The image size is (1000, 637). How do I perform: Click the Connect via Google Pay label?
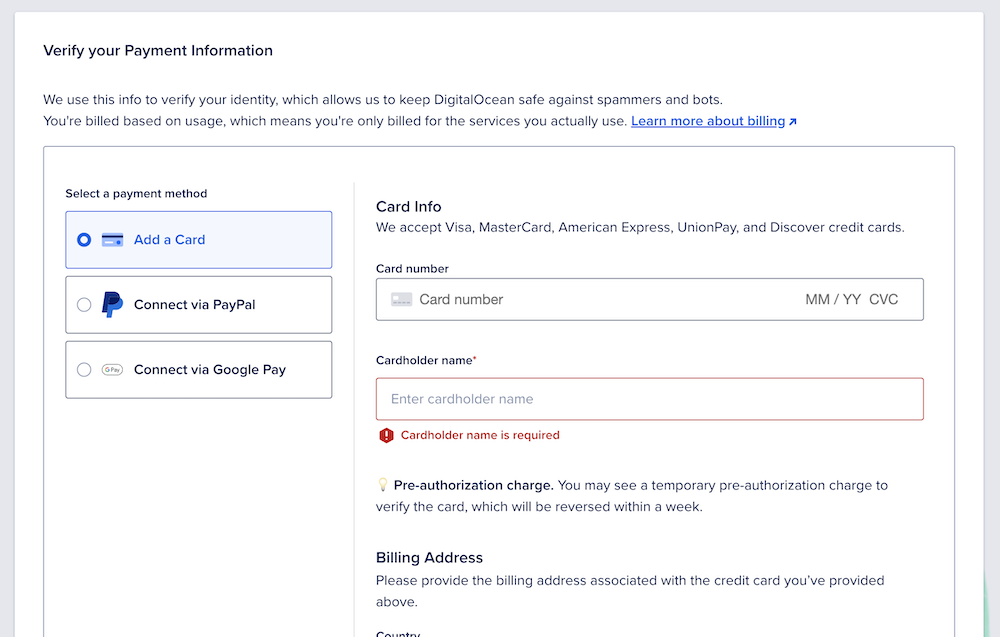point(210,370)
